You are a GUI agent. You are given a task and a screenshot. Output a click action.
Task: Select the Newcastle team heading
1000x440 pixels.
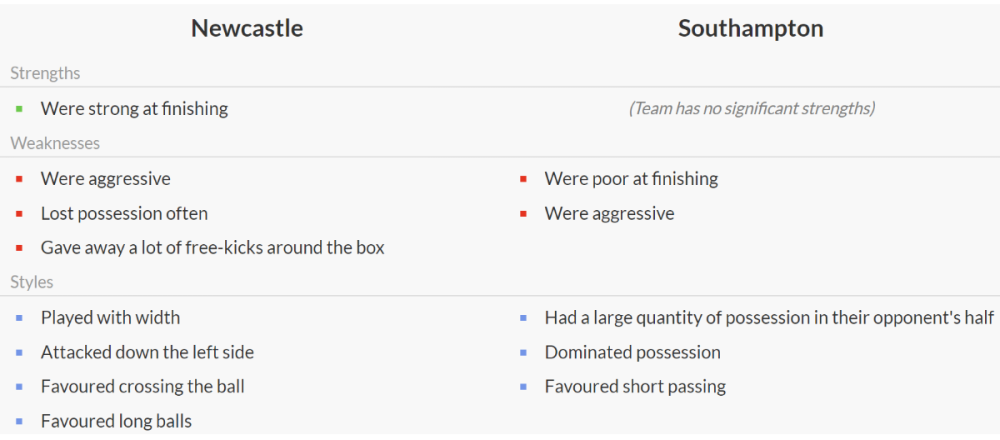click(x=247, y=29)
